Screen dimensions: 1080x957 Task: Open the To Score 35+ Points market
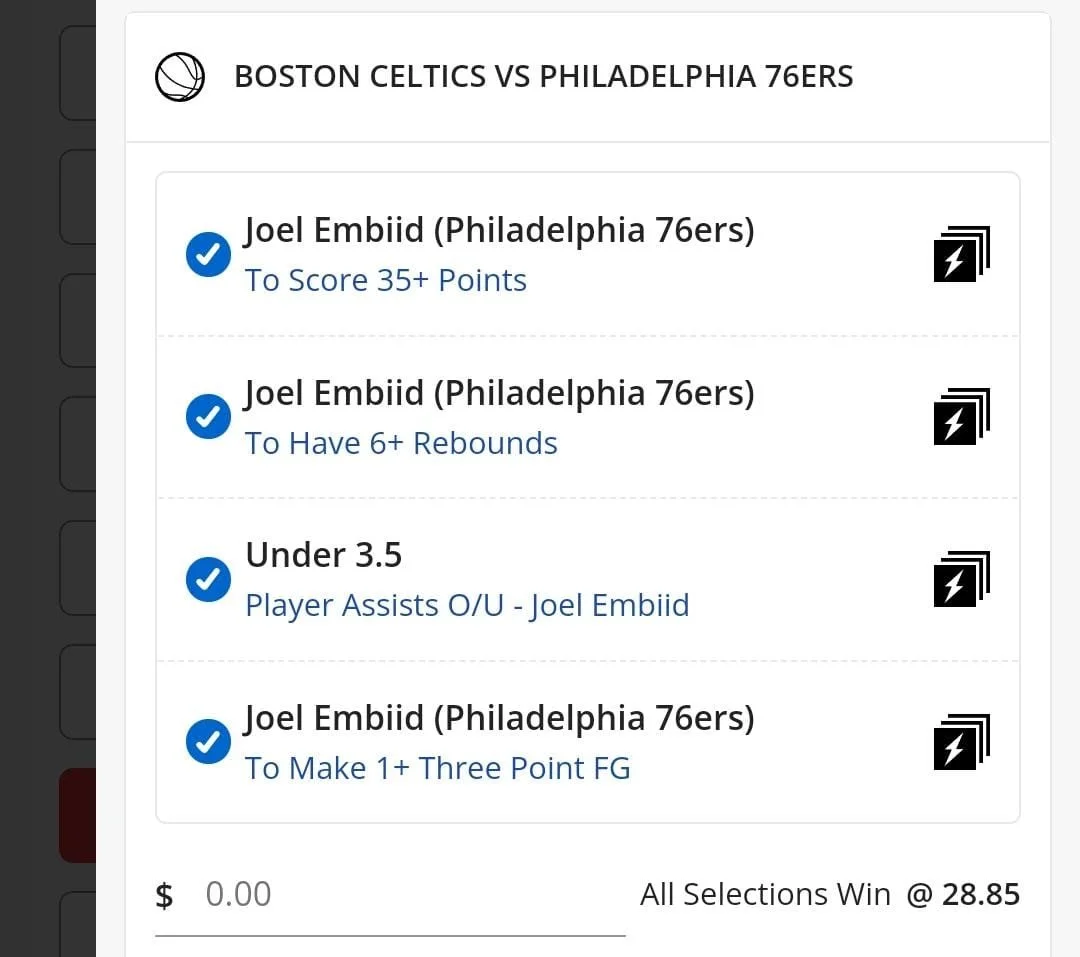pyautogui.click(x=386, y=281)
